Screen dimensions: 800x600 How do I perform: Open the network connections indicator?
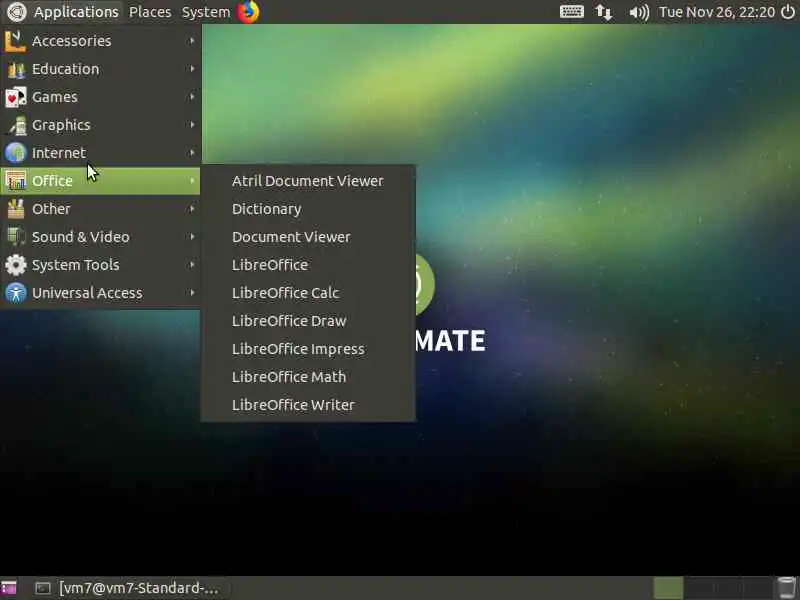pos(604,12)
